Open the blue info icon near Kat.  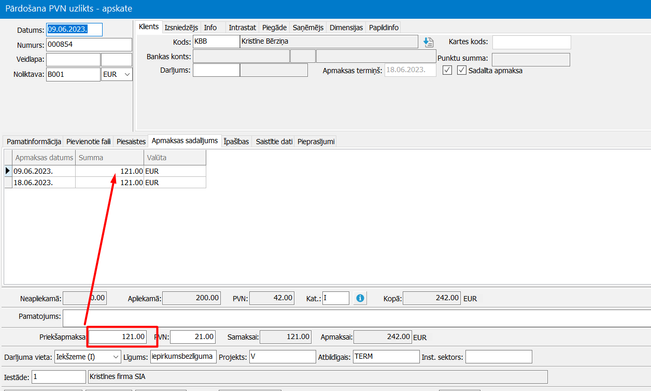tap(360, 298)
